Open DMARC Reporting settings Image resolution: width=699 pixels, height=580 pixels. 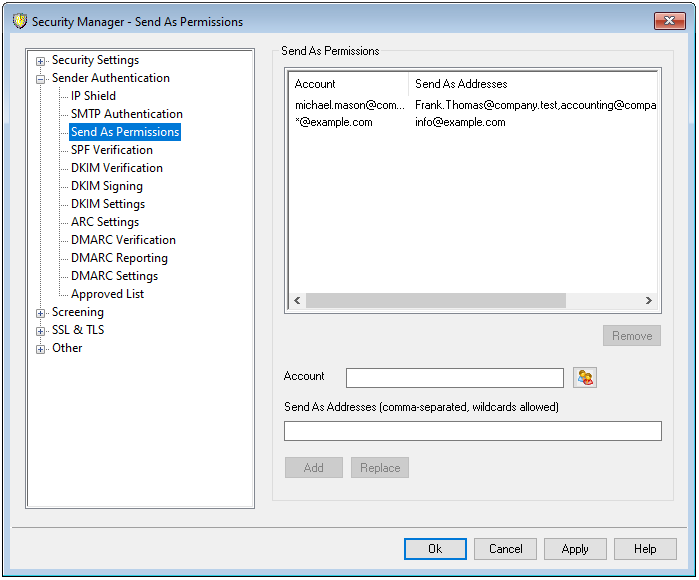tap(119, 258)
